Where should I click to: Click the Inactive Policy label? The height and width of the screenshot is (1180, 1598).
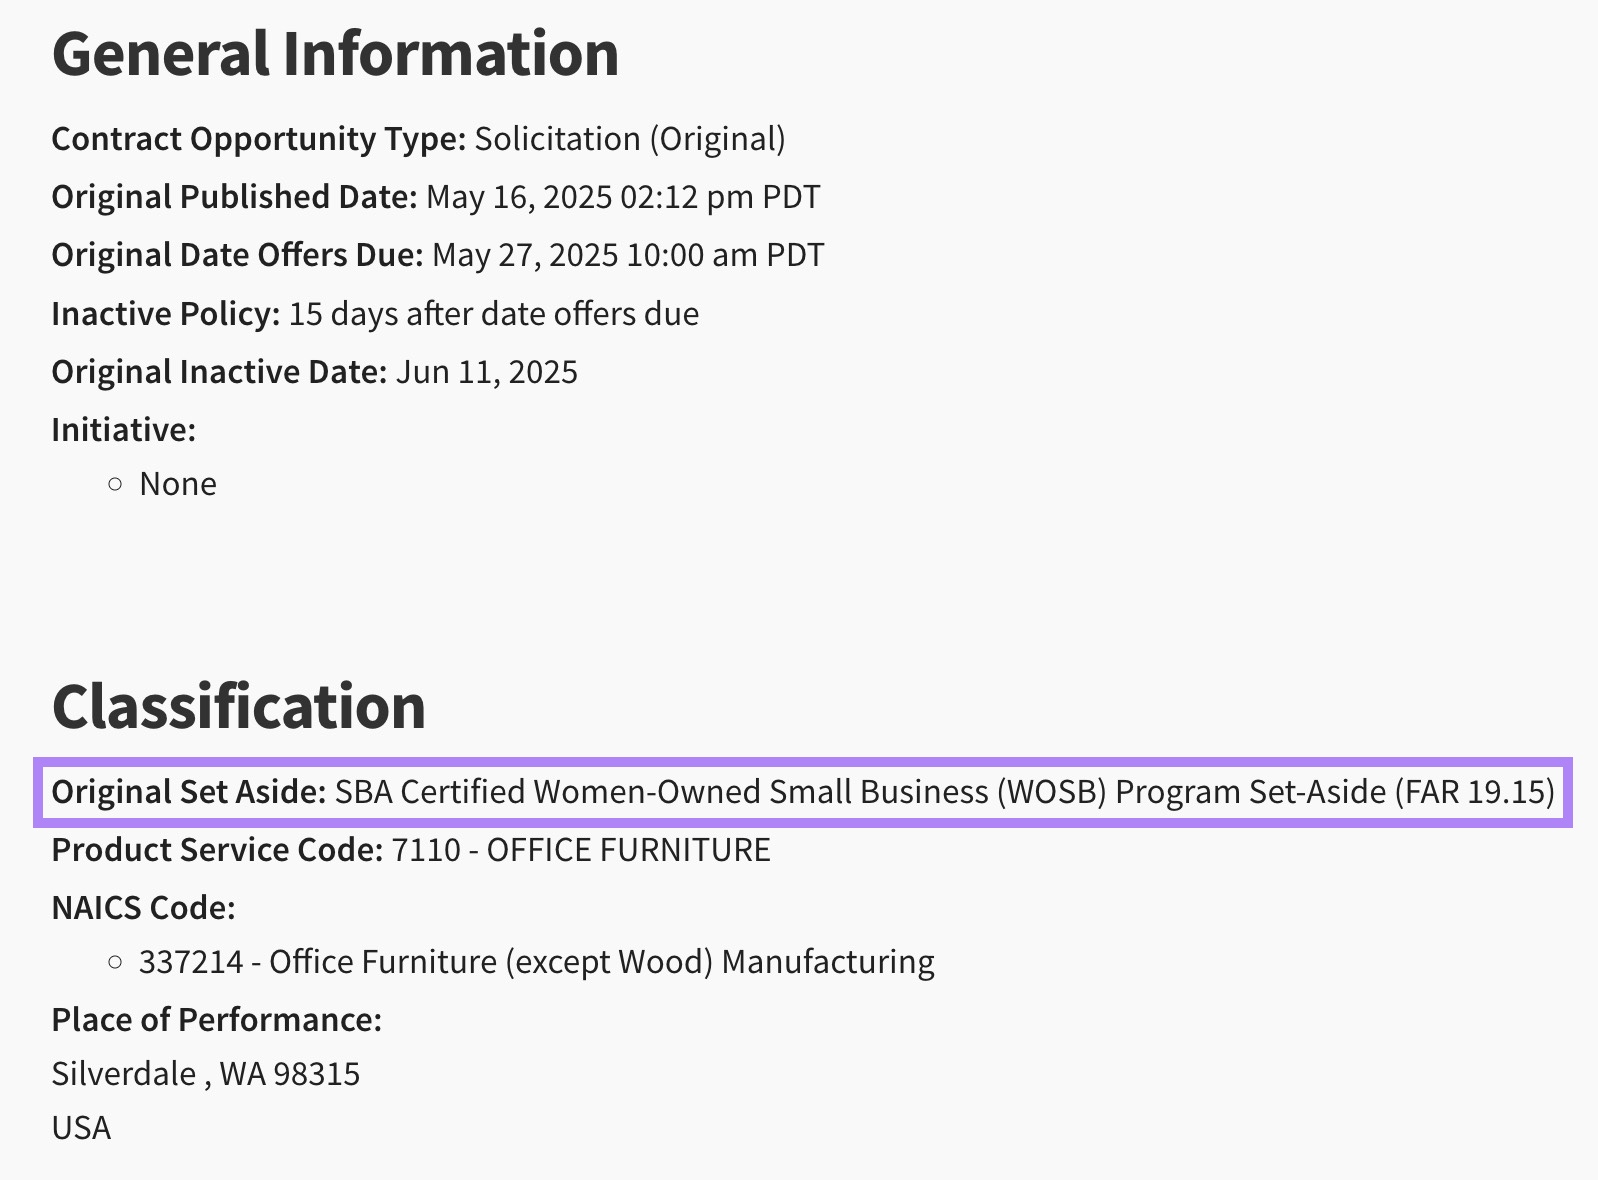(165, 314)
